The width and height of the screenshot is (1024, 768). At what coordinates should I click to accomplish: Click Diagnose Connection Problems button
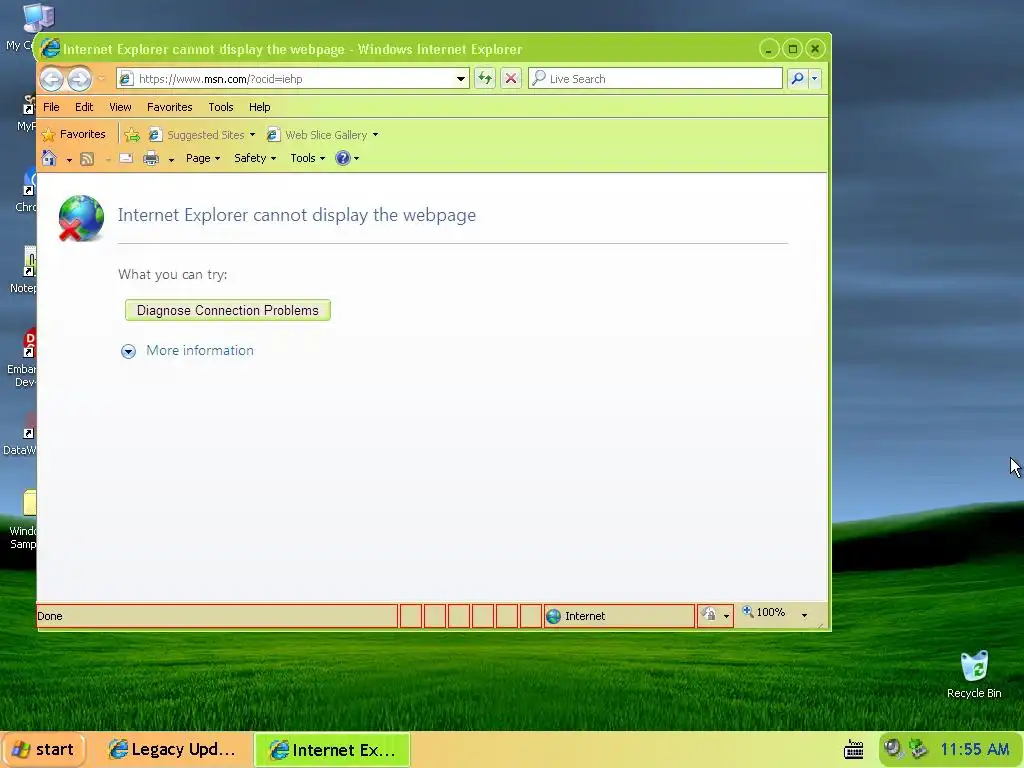click(x=228, y=310)
